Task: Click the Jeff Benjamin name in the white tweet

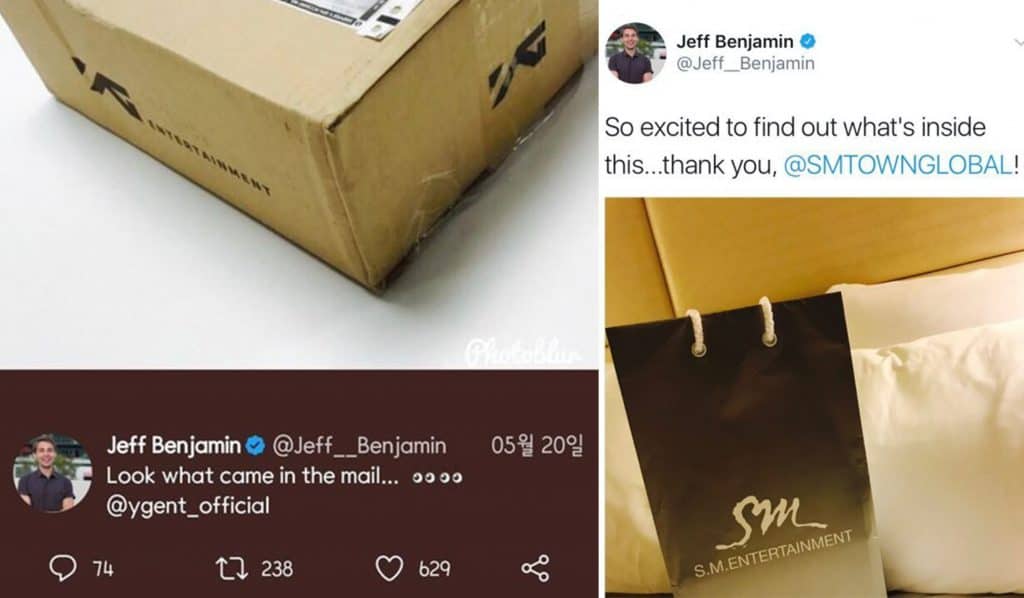Action: 735,42
